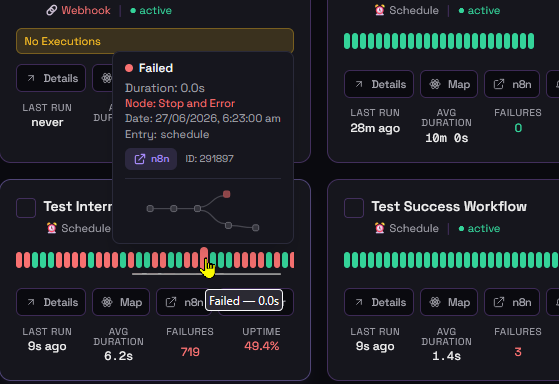559x384 pixels.
Task: Click the leftmost red execution bar on the Test Interr card
Action: coord(19,260)
